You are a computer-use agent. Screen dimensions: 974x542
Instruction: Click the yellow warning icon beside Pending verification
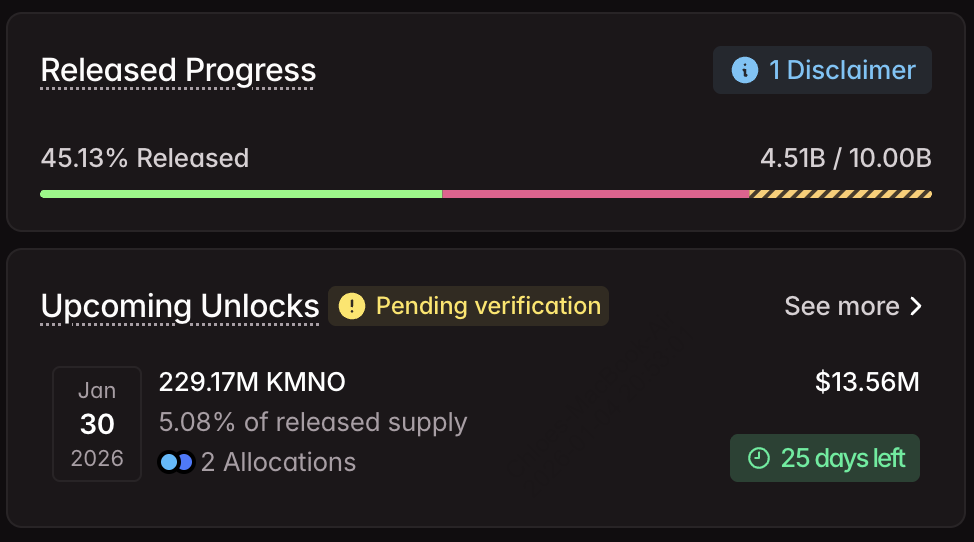352,306
